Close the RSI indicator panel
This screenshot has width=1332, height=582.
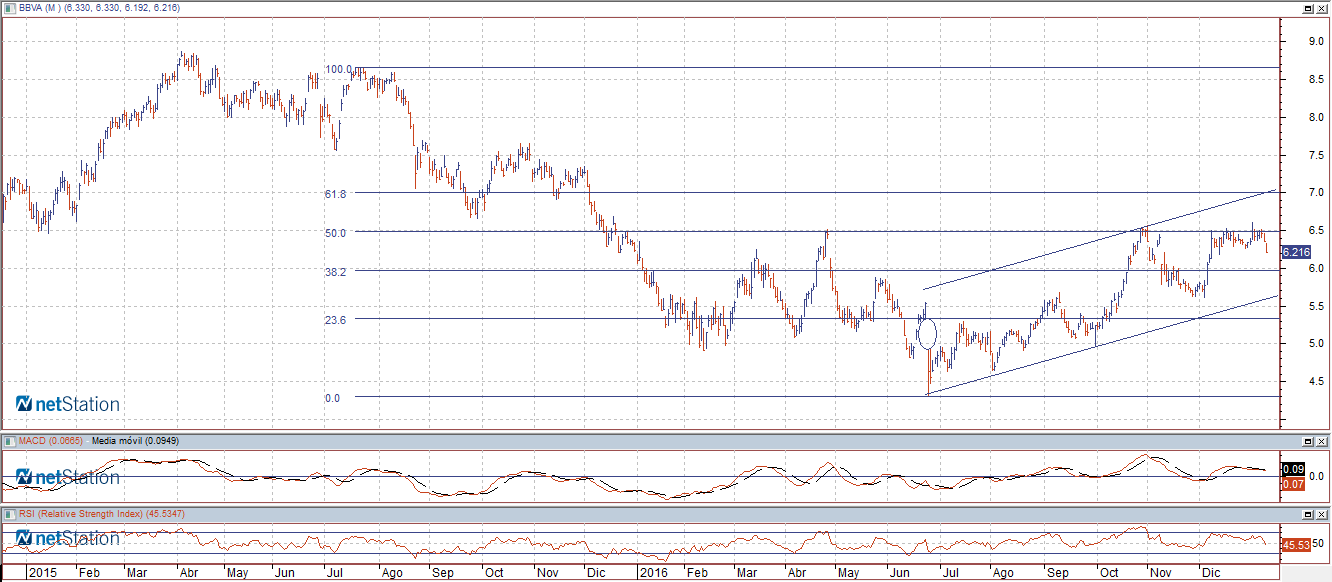click(1322, 514)
